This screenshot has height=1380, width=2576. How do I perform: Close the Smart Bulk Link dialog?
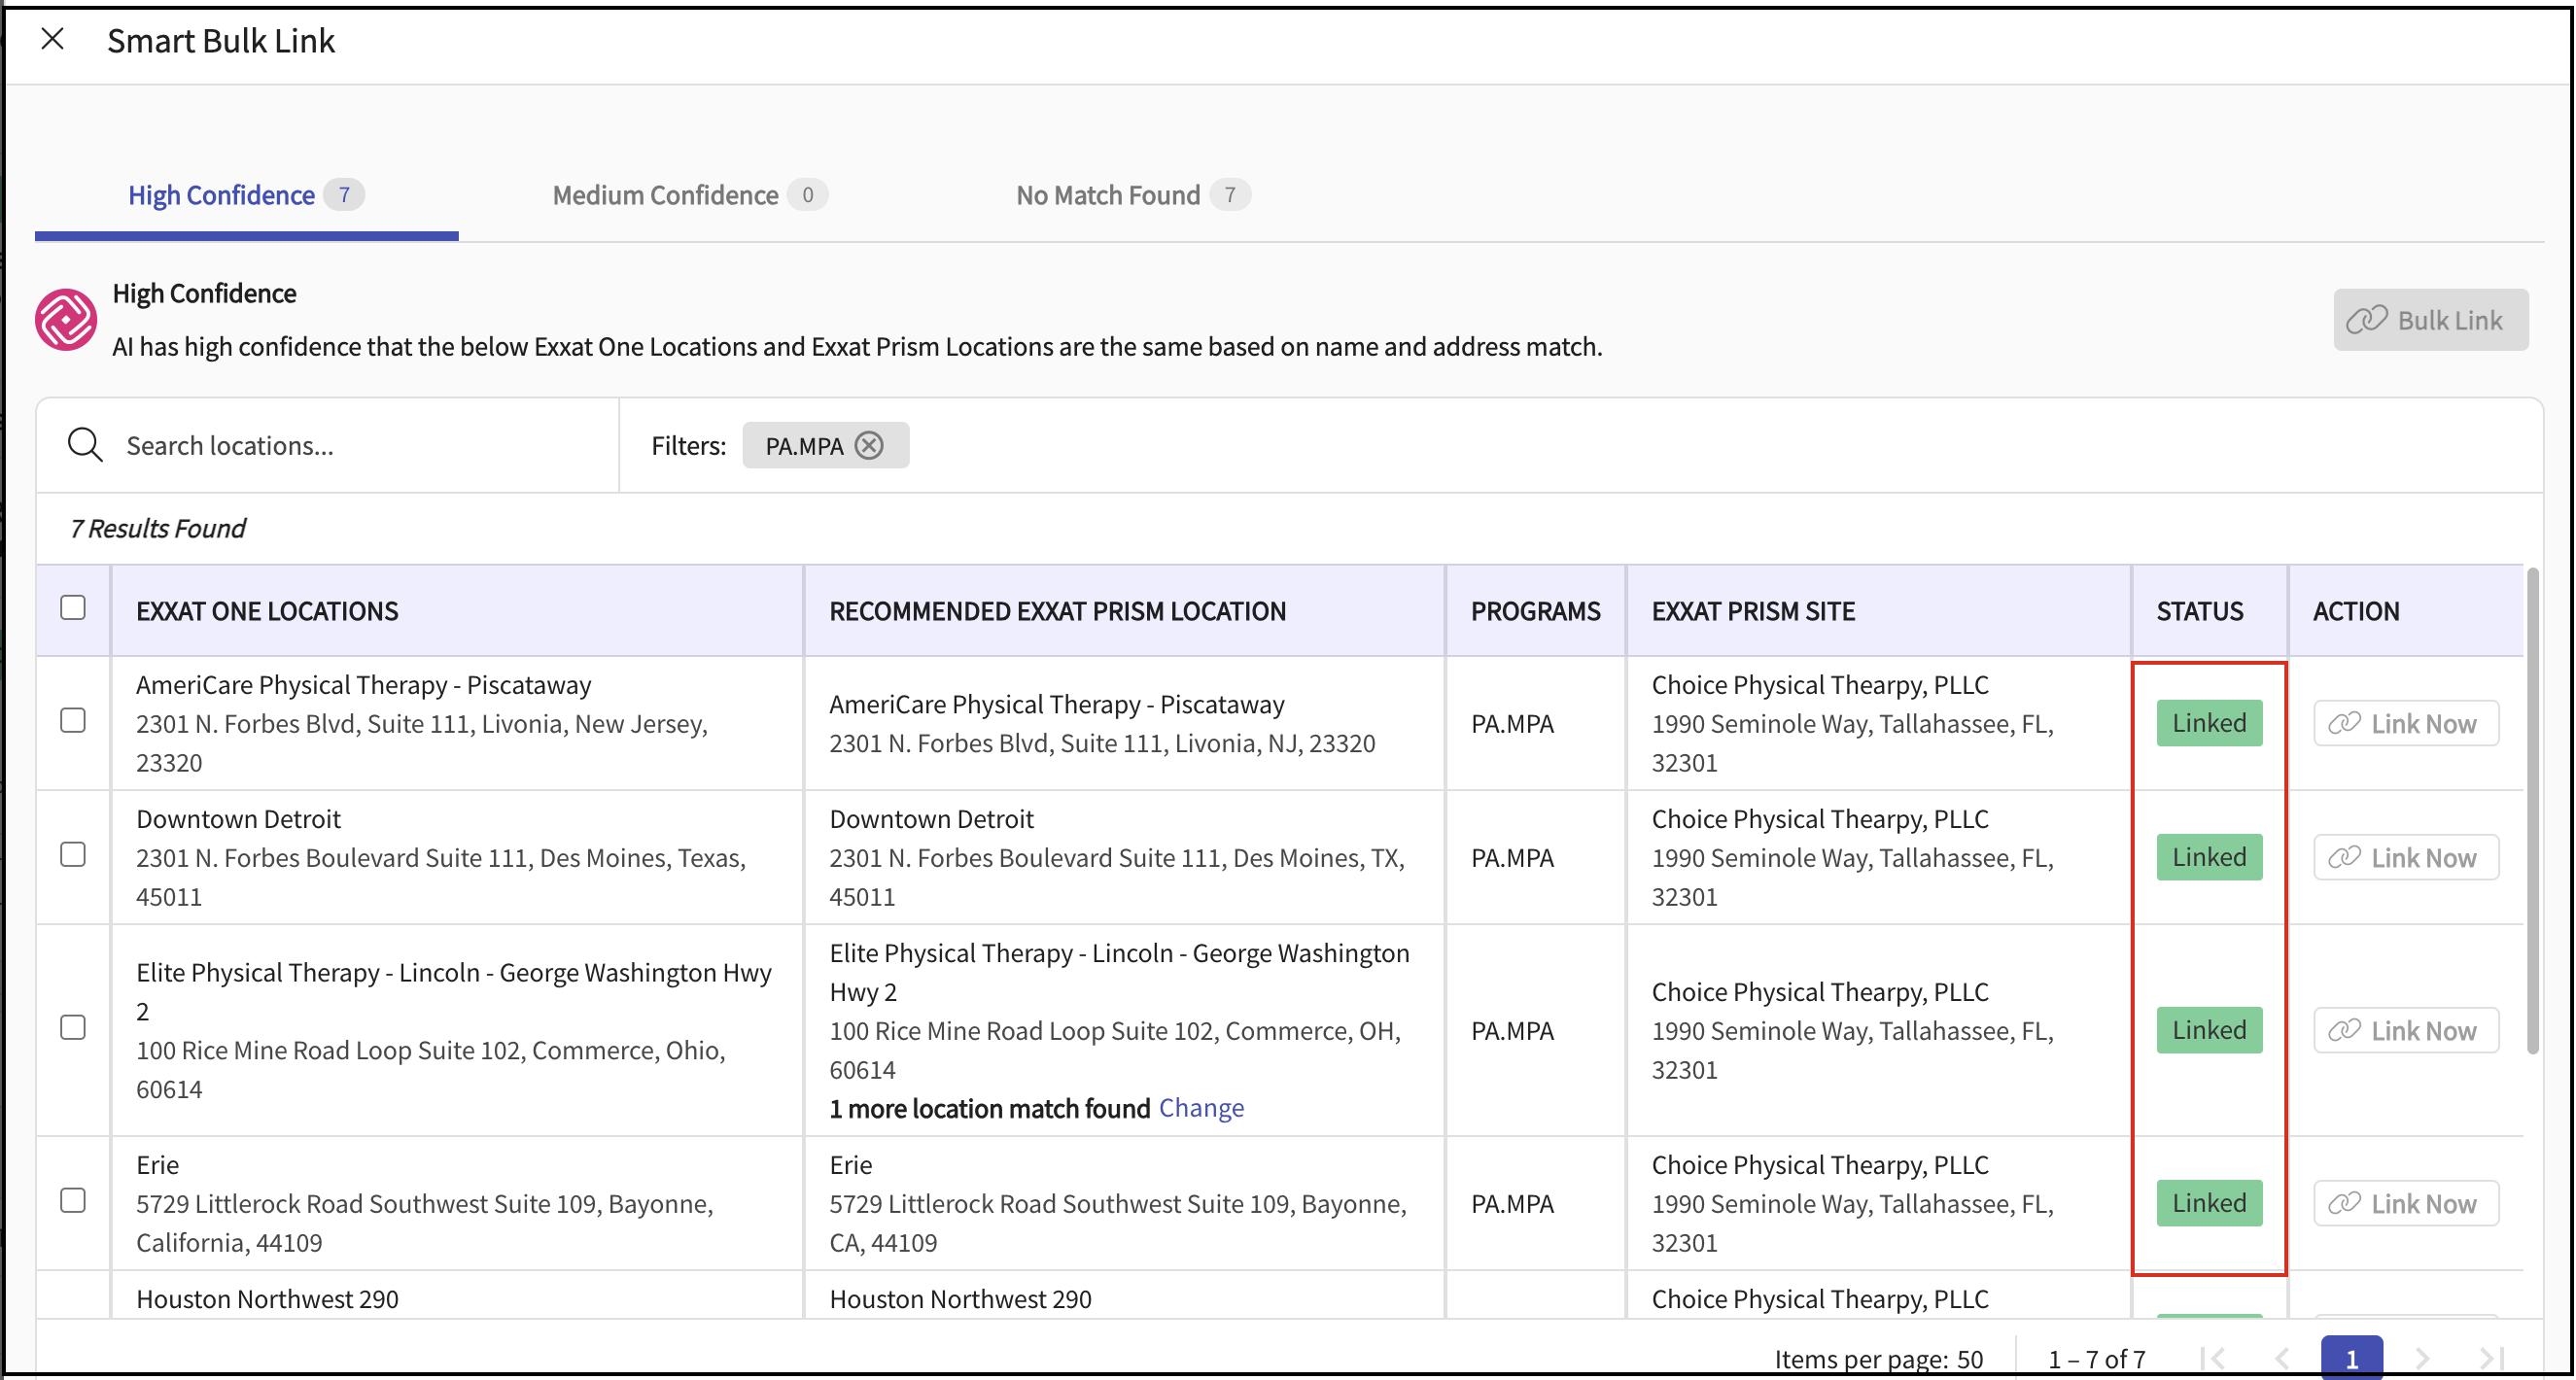click(52, 40)
